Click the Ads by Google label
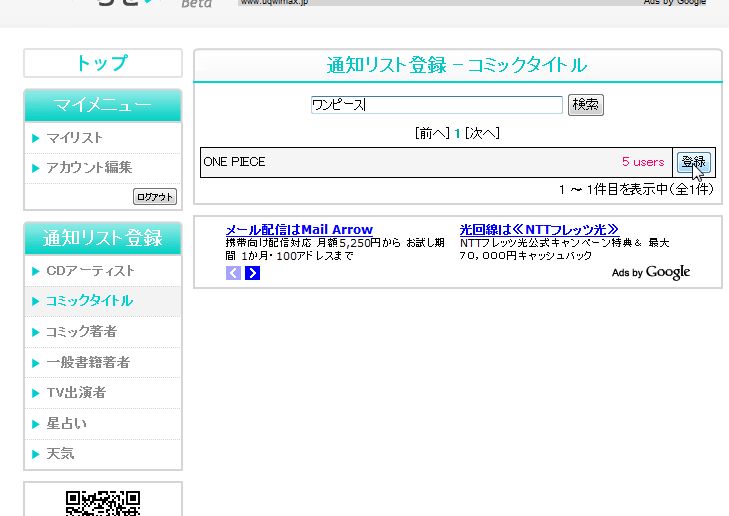 coord(651,272)
